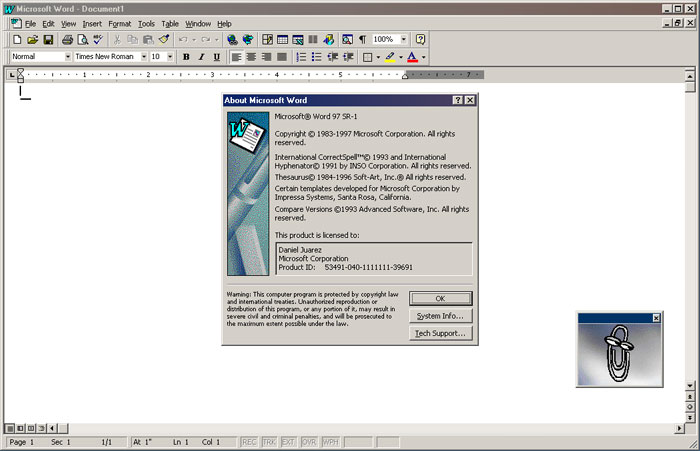Screen dimensions: 700x451
Task: Open the 100% zoom dropdown
Action: [404, 40]
